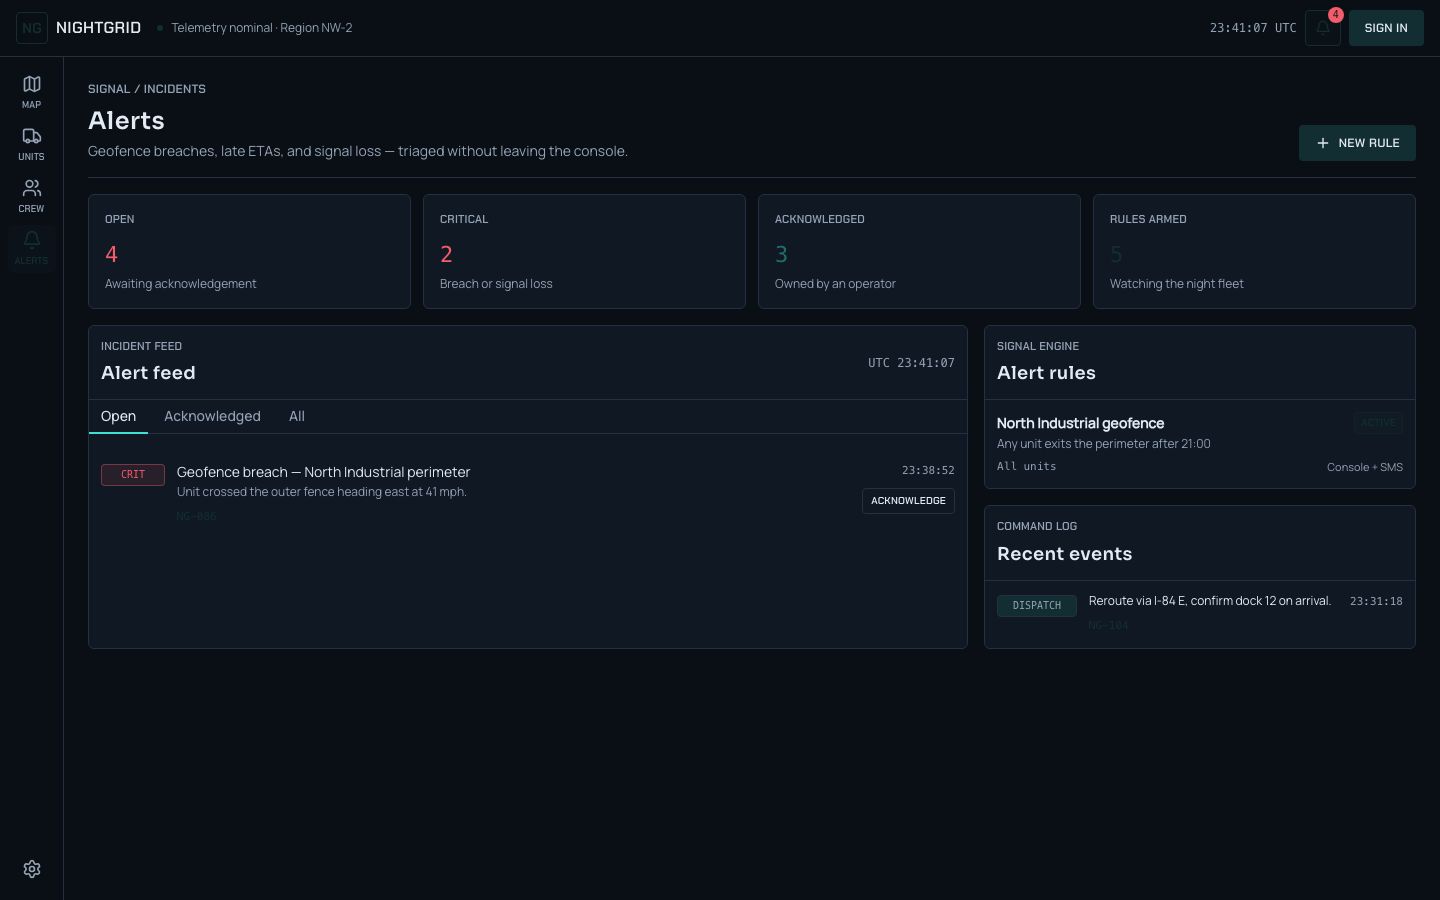Click the 'Recent events' panel heading
This screenshot has width=1440, height=900.
point(1064,554)
